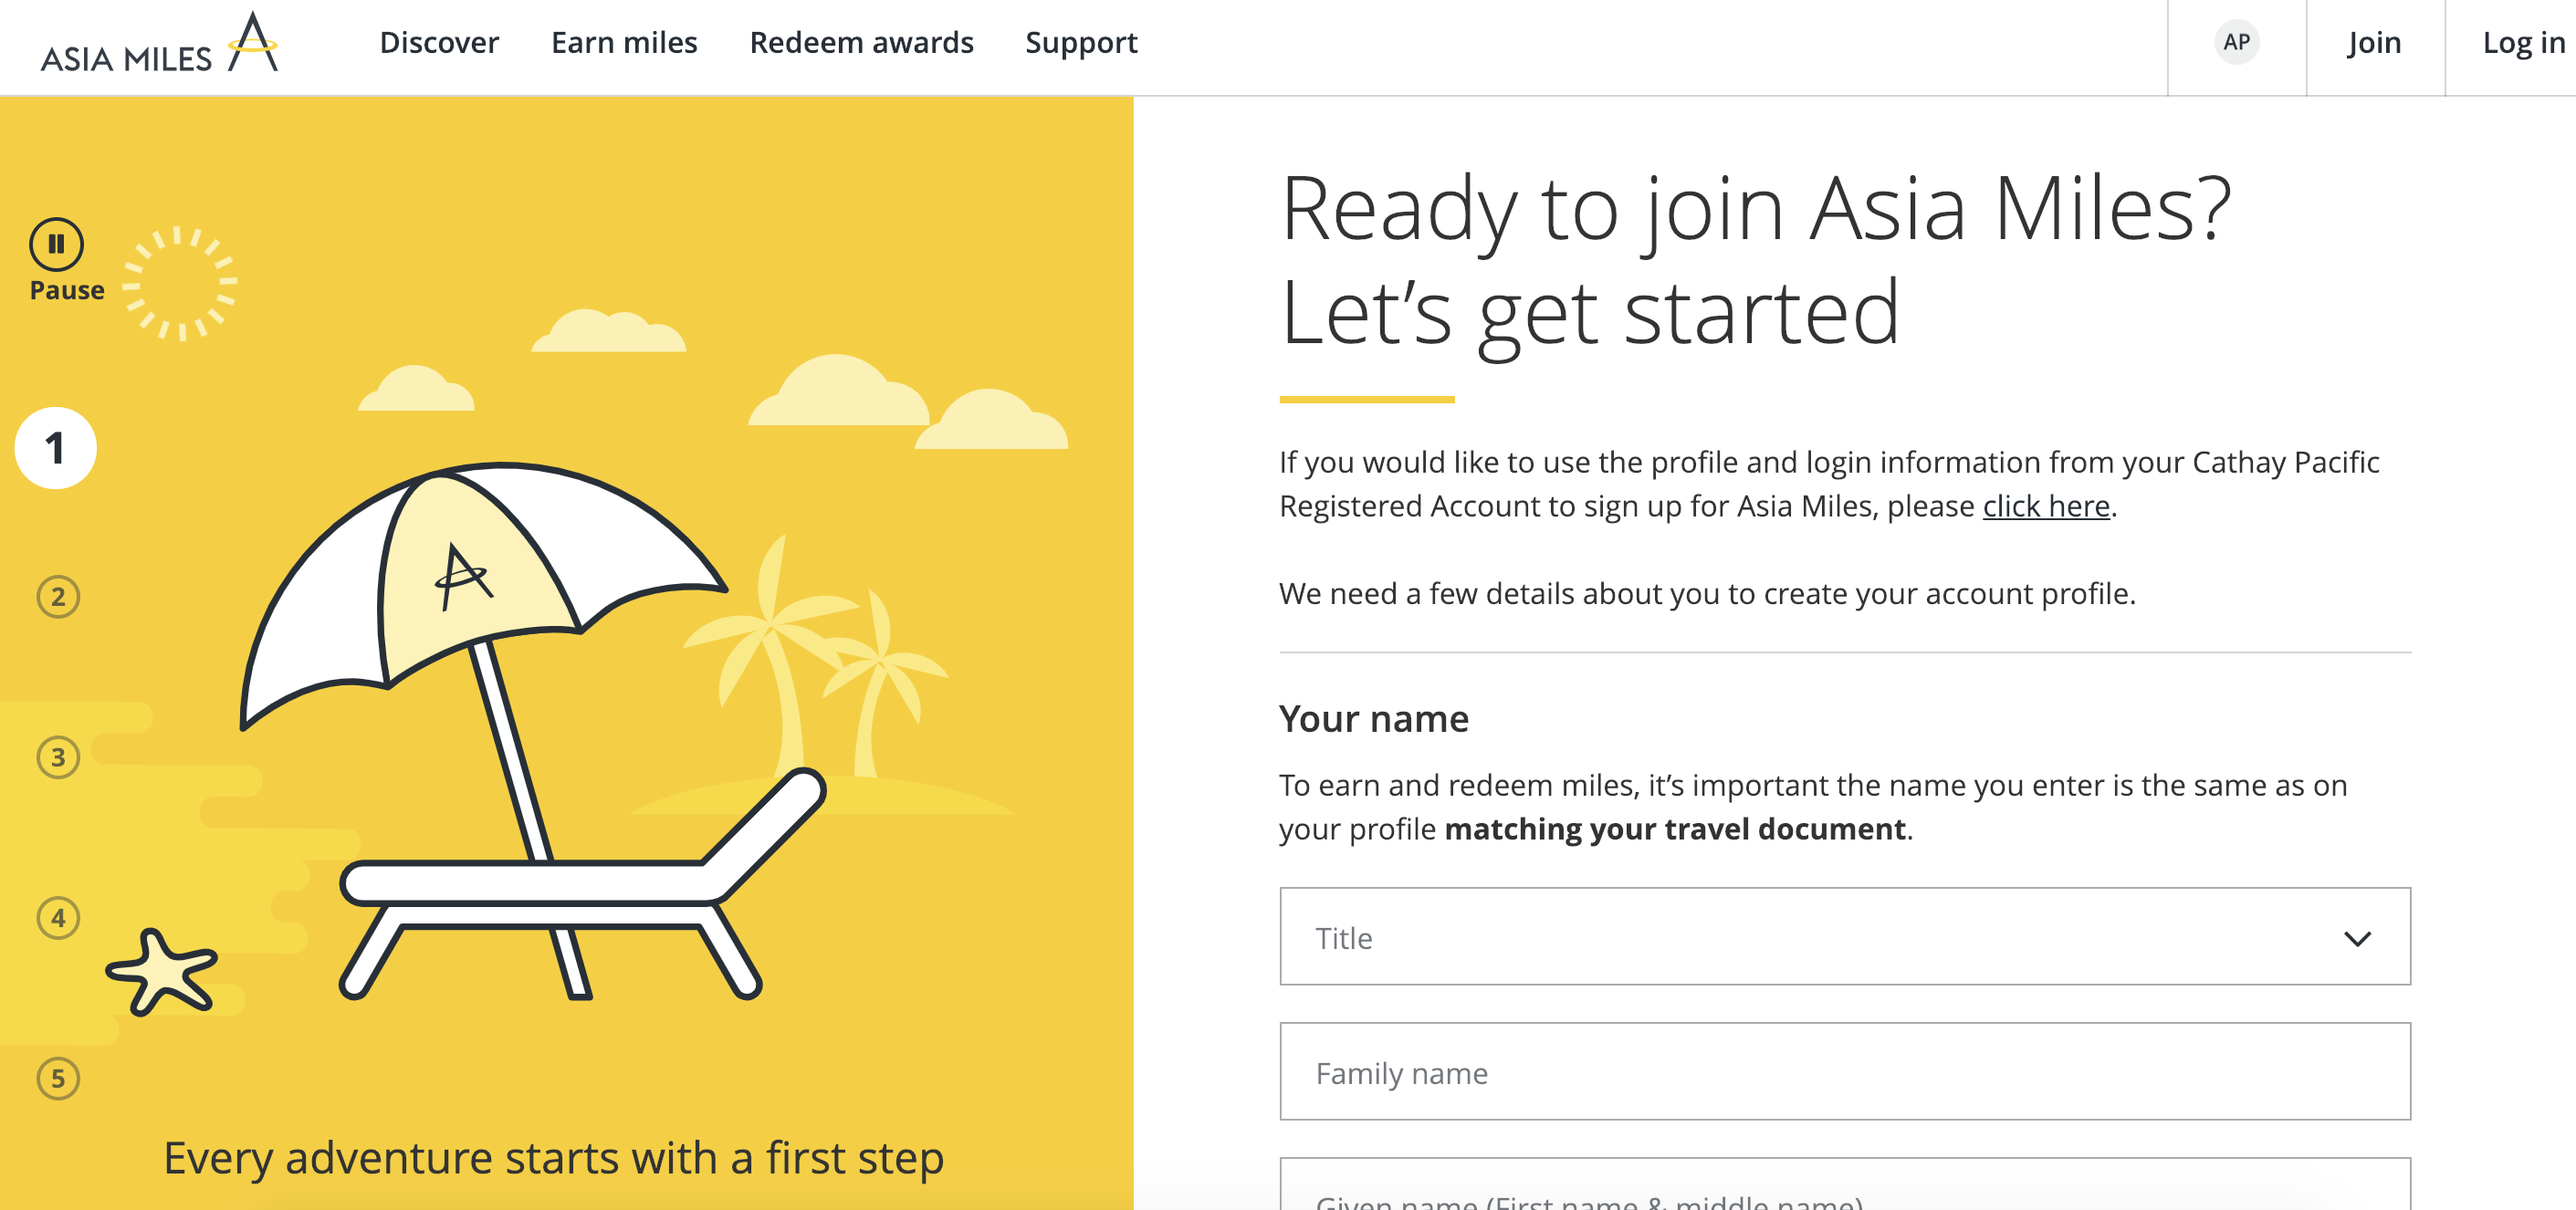The image size is (2576, 1210).
Task: Focus the Given name input field
Action: point(1845,1186)
